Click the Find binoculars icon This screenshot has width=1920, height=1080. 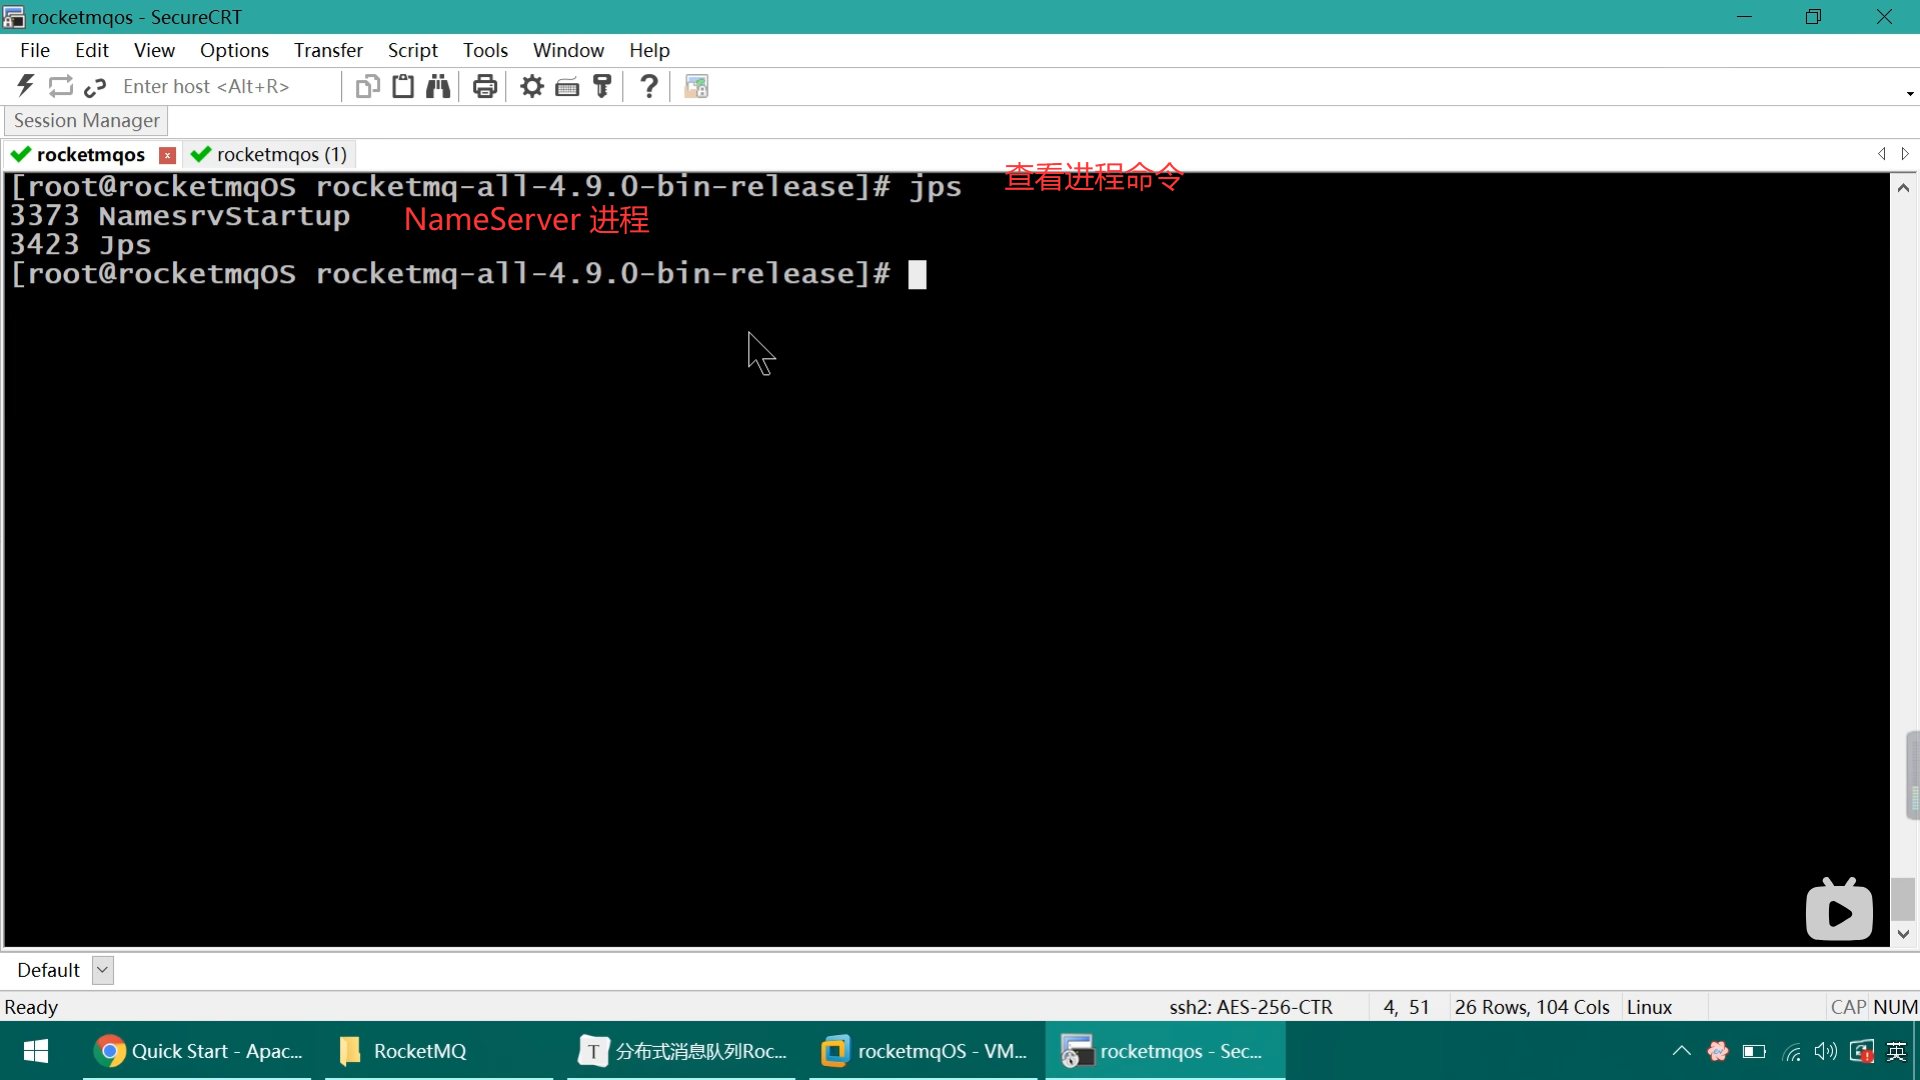(x=438, y=86)
